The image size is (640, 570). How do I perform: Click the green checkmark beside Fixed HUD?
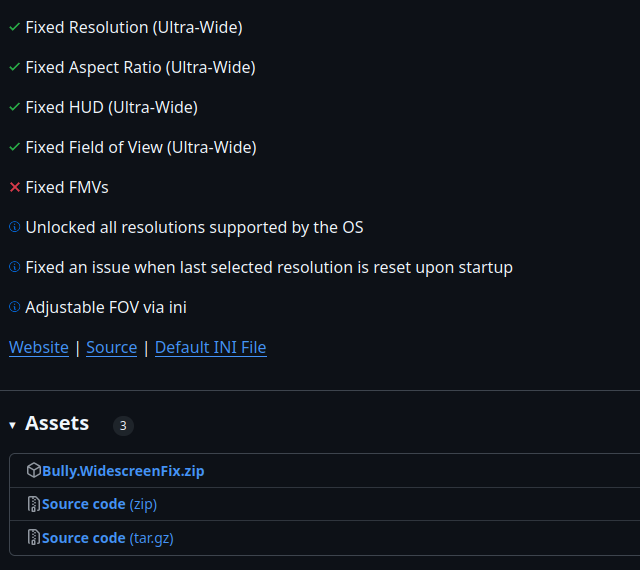click(15, 107)
